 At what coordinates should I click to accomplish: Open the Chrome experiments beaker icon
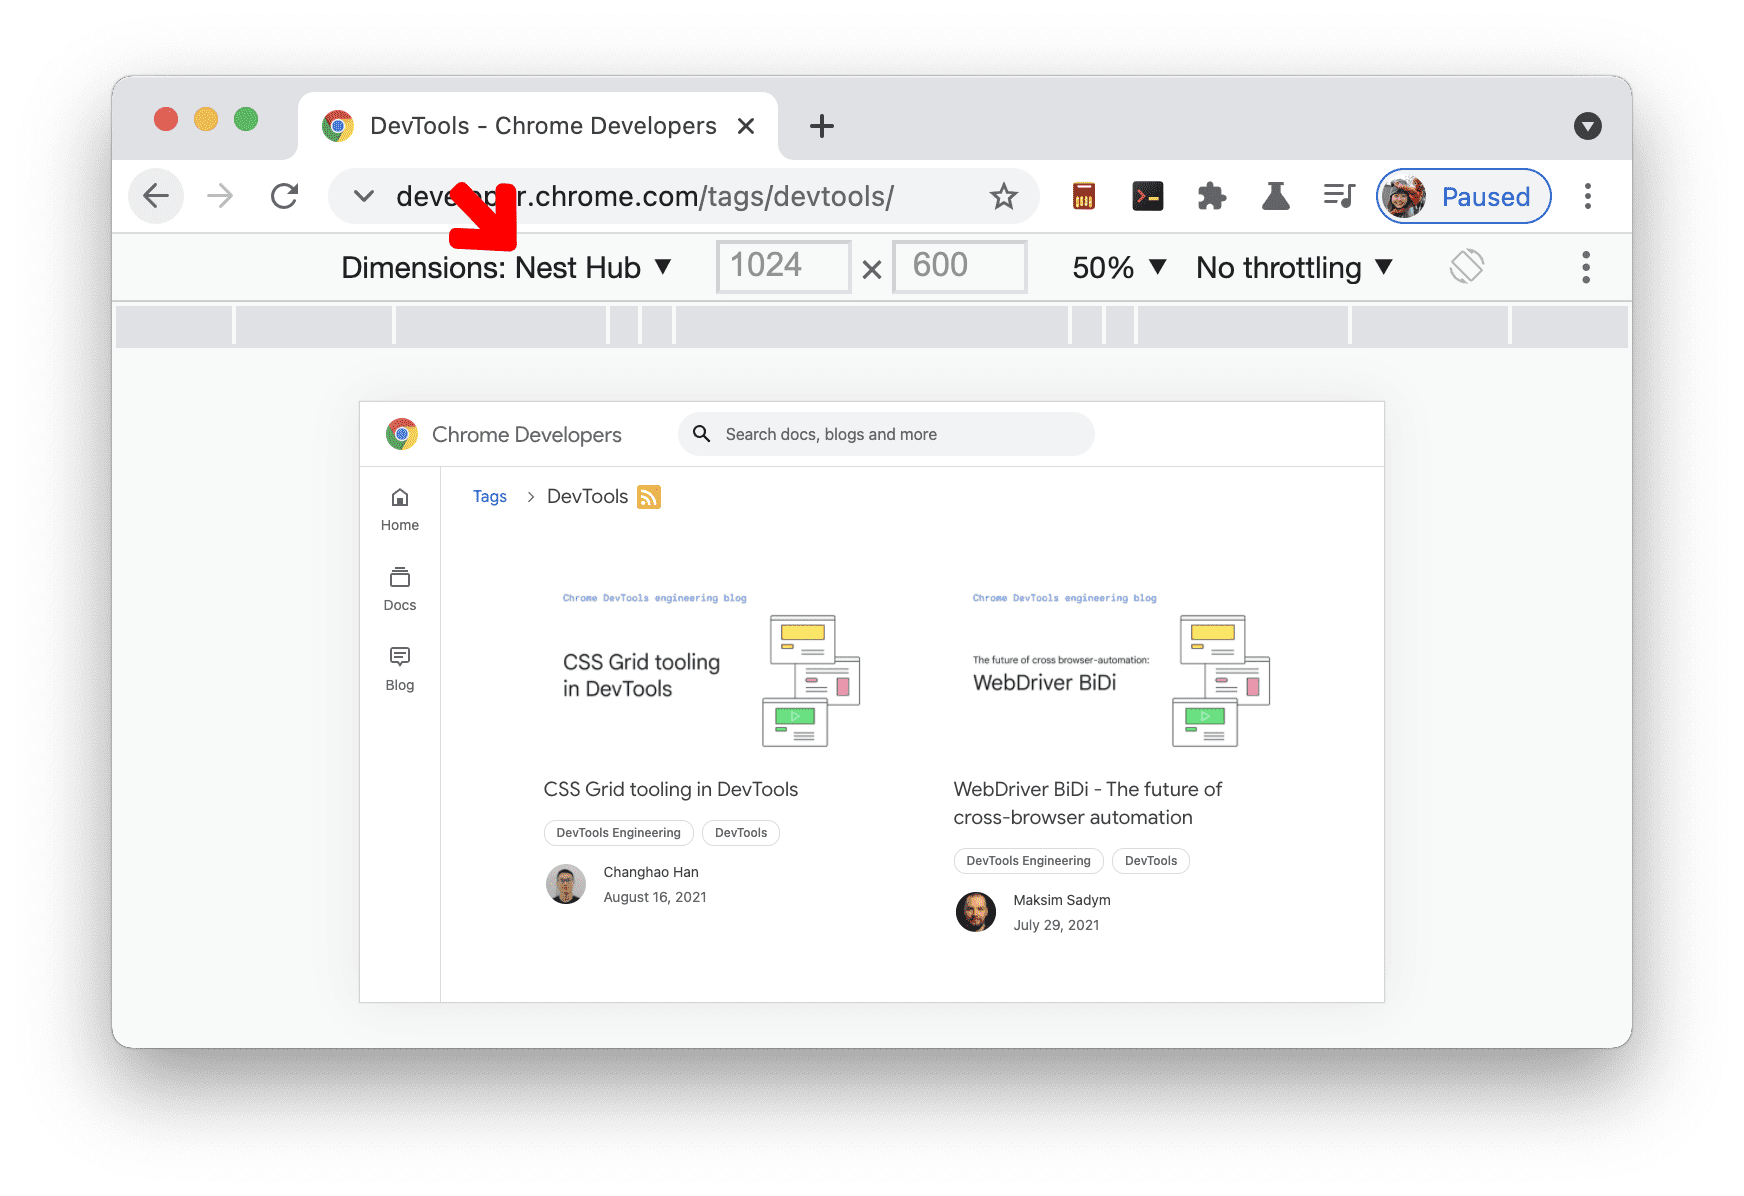click(x=1277, y=196)
